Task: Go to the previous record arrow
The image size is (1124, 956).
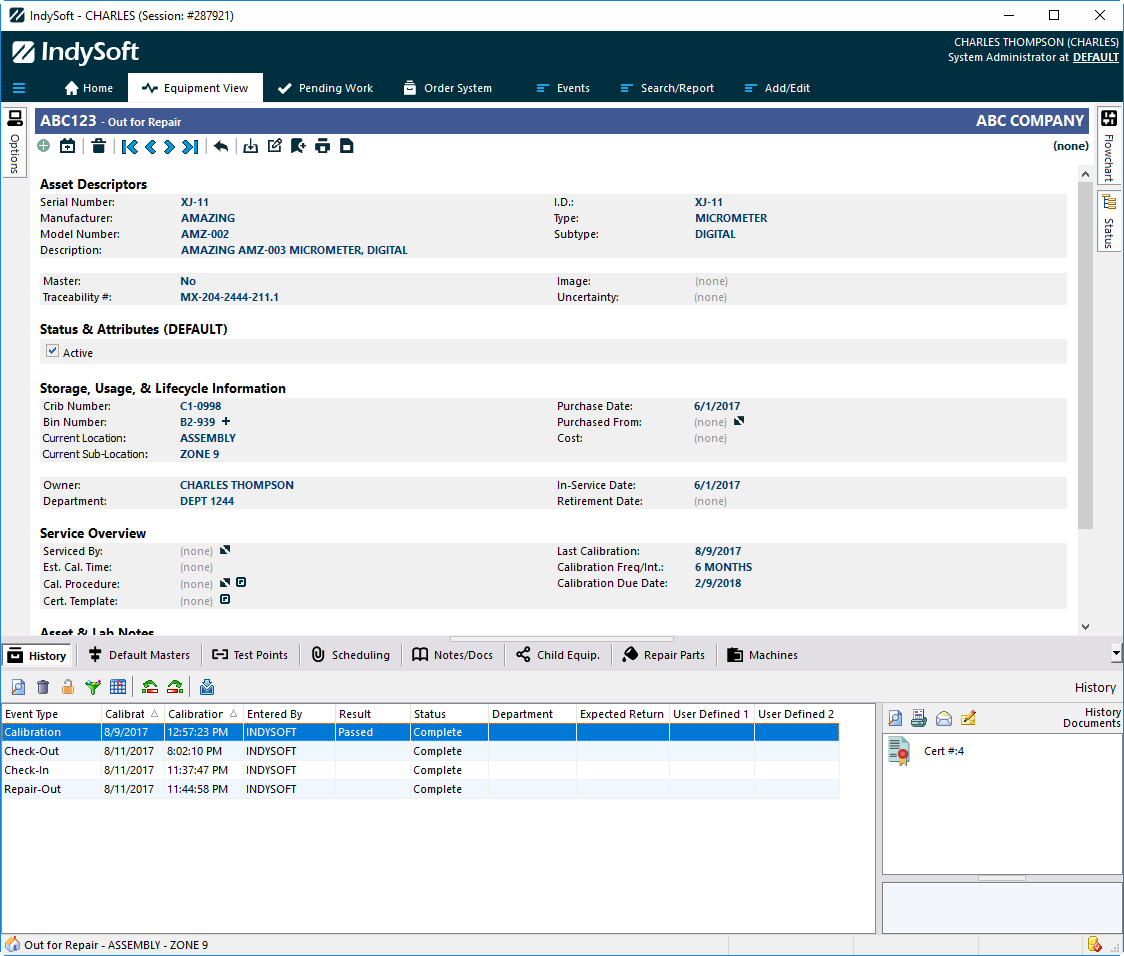Action: pyautogui.click(x=151, y=147)
